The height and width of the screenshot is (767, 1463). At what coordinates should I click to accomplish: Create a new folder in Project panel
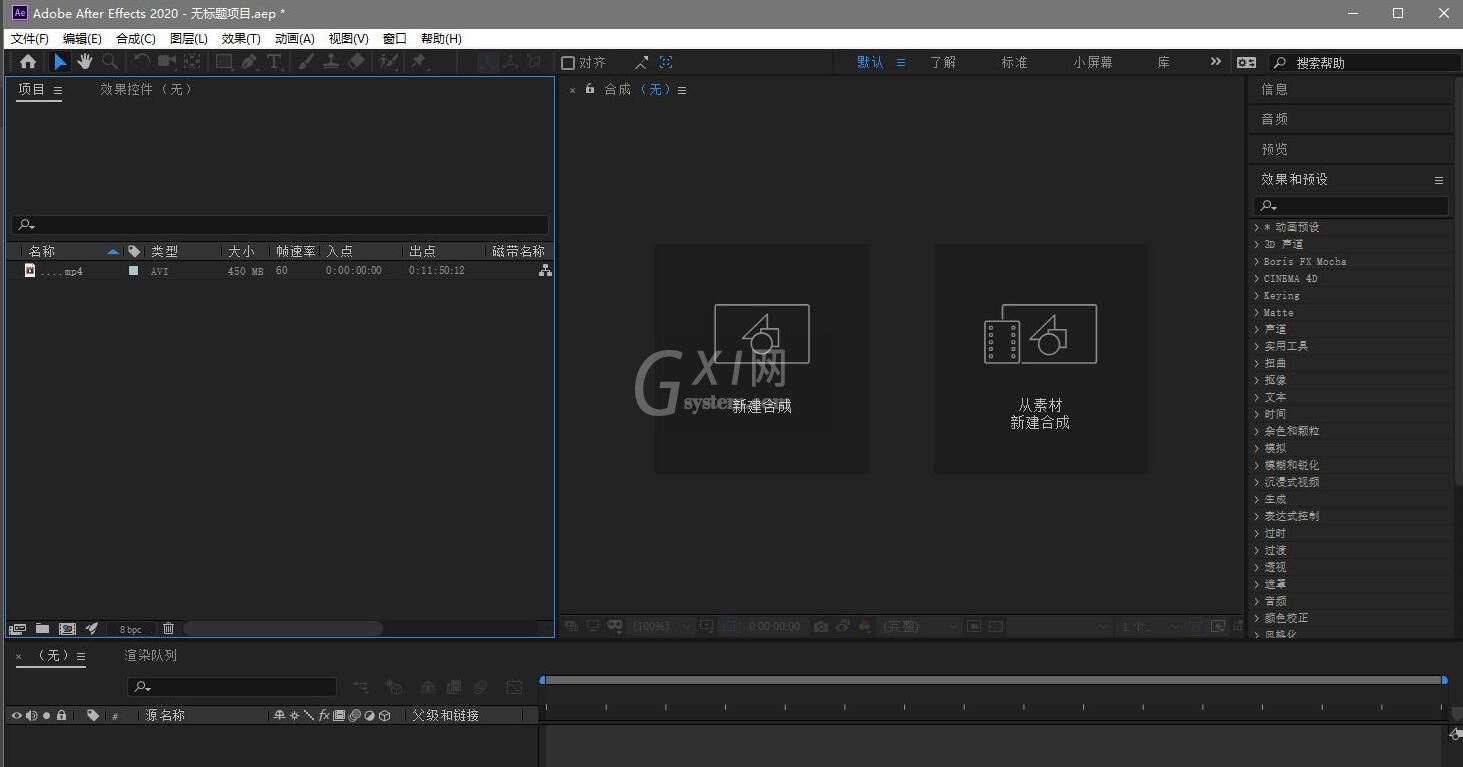click(x=42, y=629)
